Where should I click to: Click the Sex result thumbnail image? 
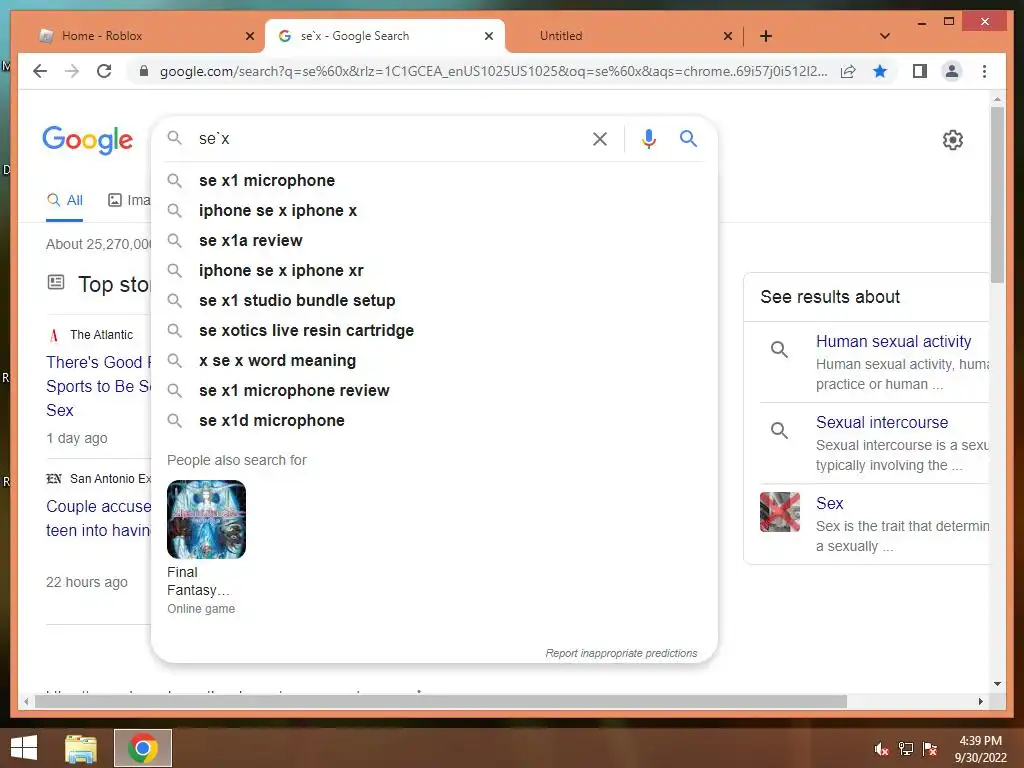pos(780,512)
